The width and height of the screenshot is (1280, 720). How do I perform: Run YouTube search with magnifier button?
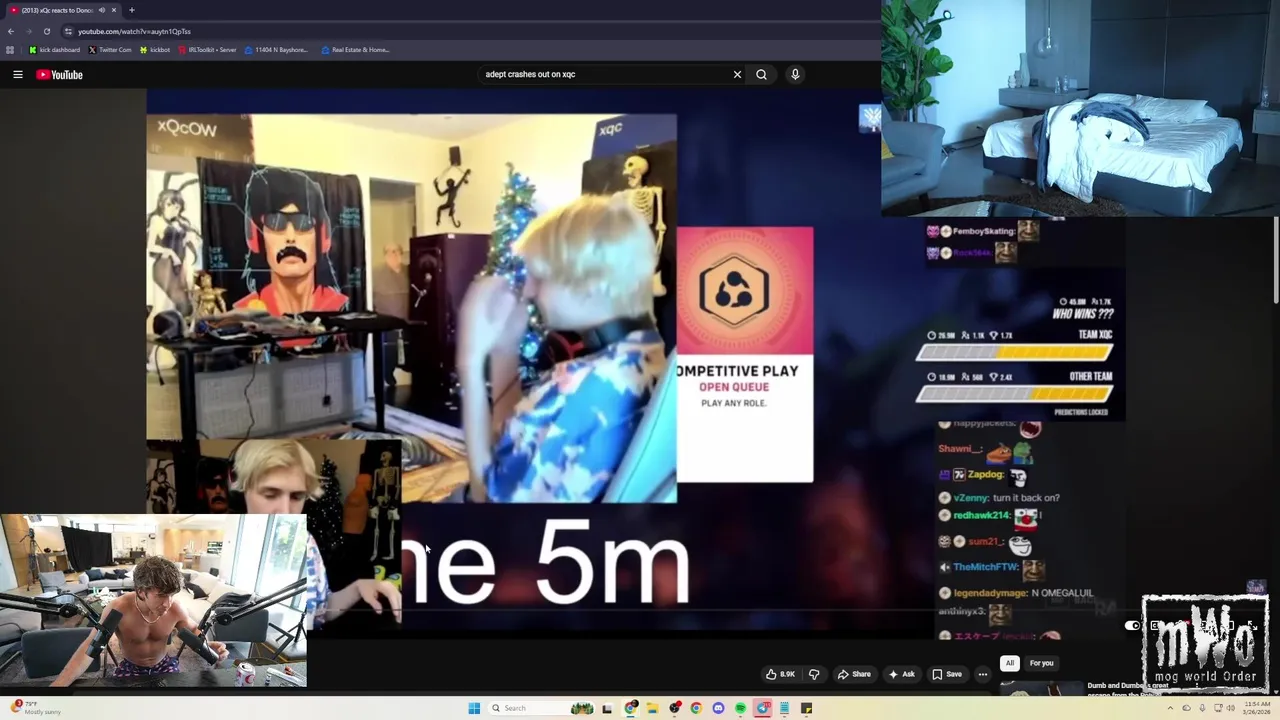coord(761,74)
